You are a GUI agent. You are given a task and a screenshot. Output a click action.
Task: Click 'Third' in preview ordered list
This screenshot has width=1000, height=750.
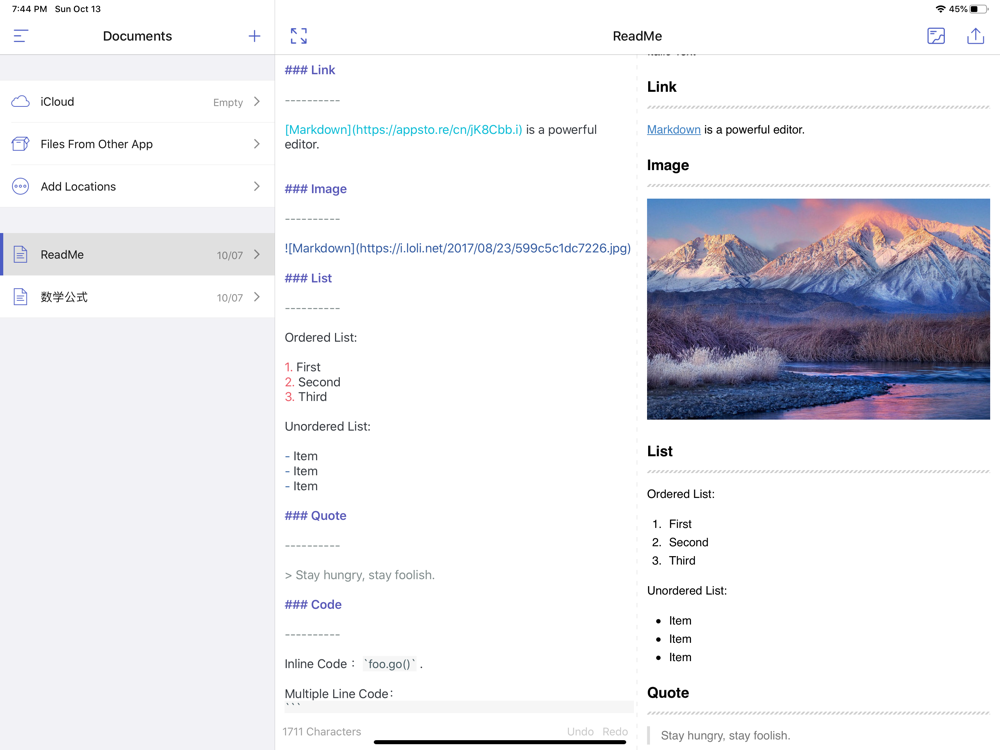click(x=682, y=561)
